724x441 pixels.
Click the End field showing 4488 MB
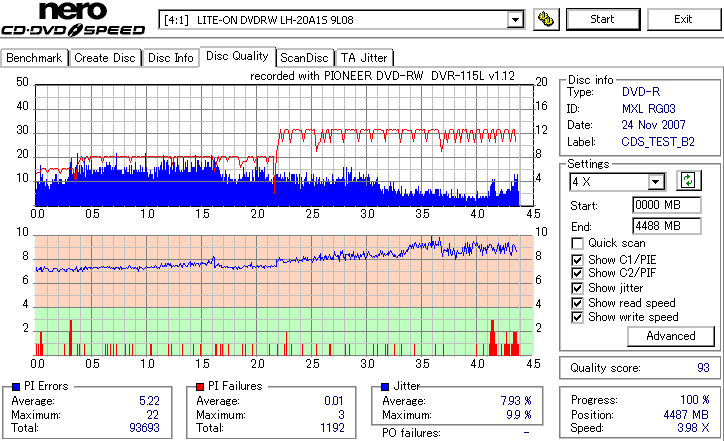[x=666, y=226]
